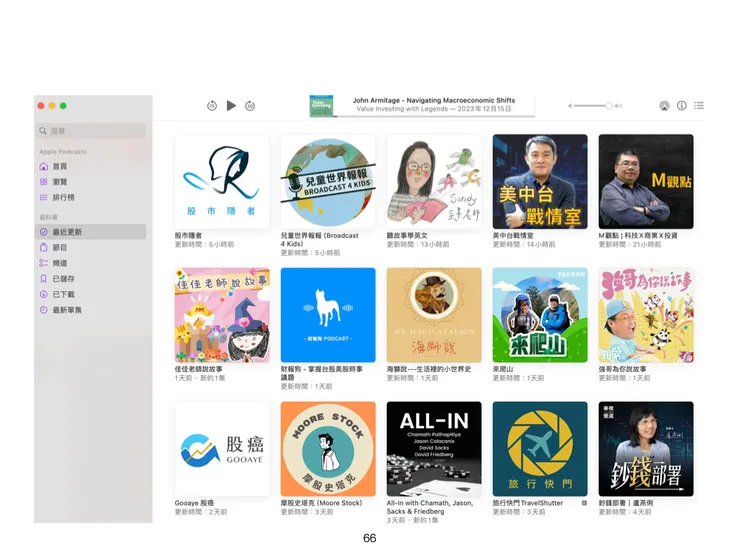Click the M觀點｜科技X商業X投資 title

638,235
